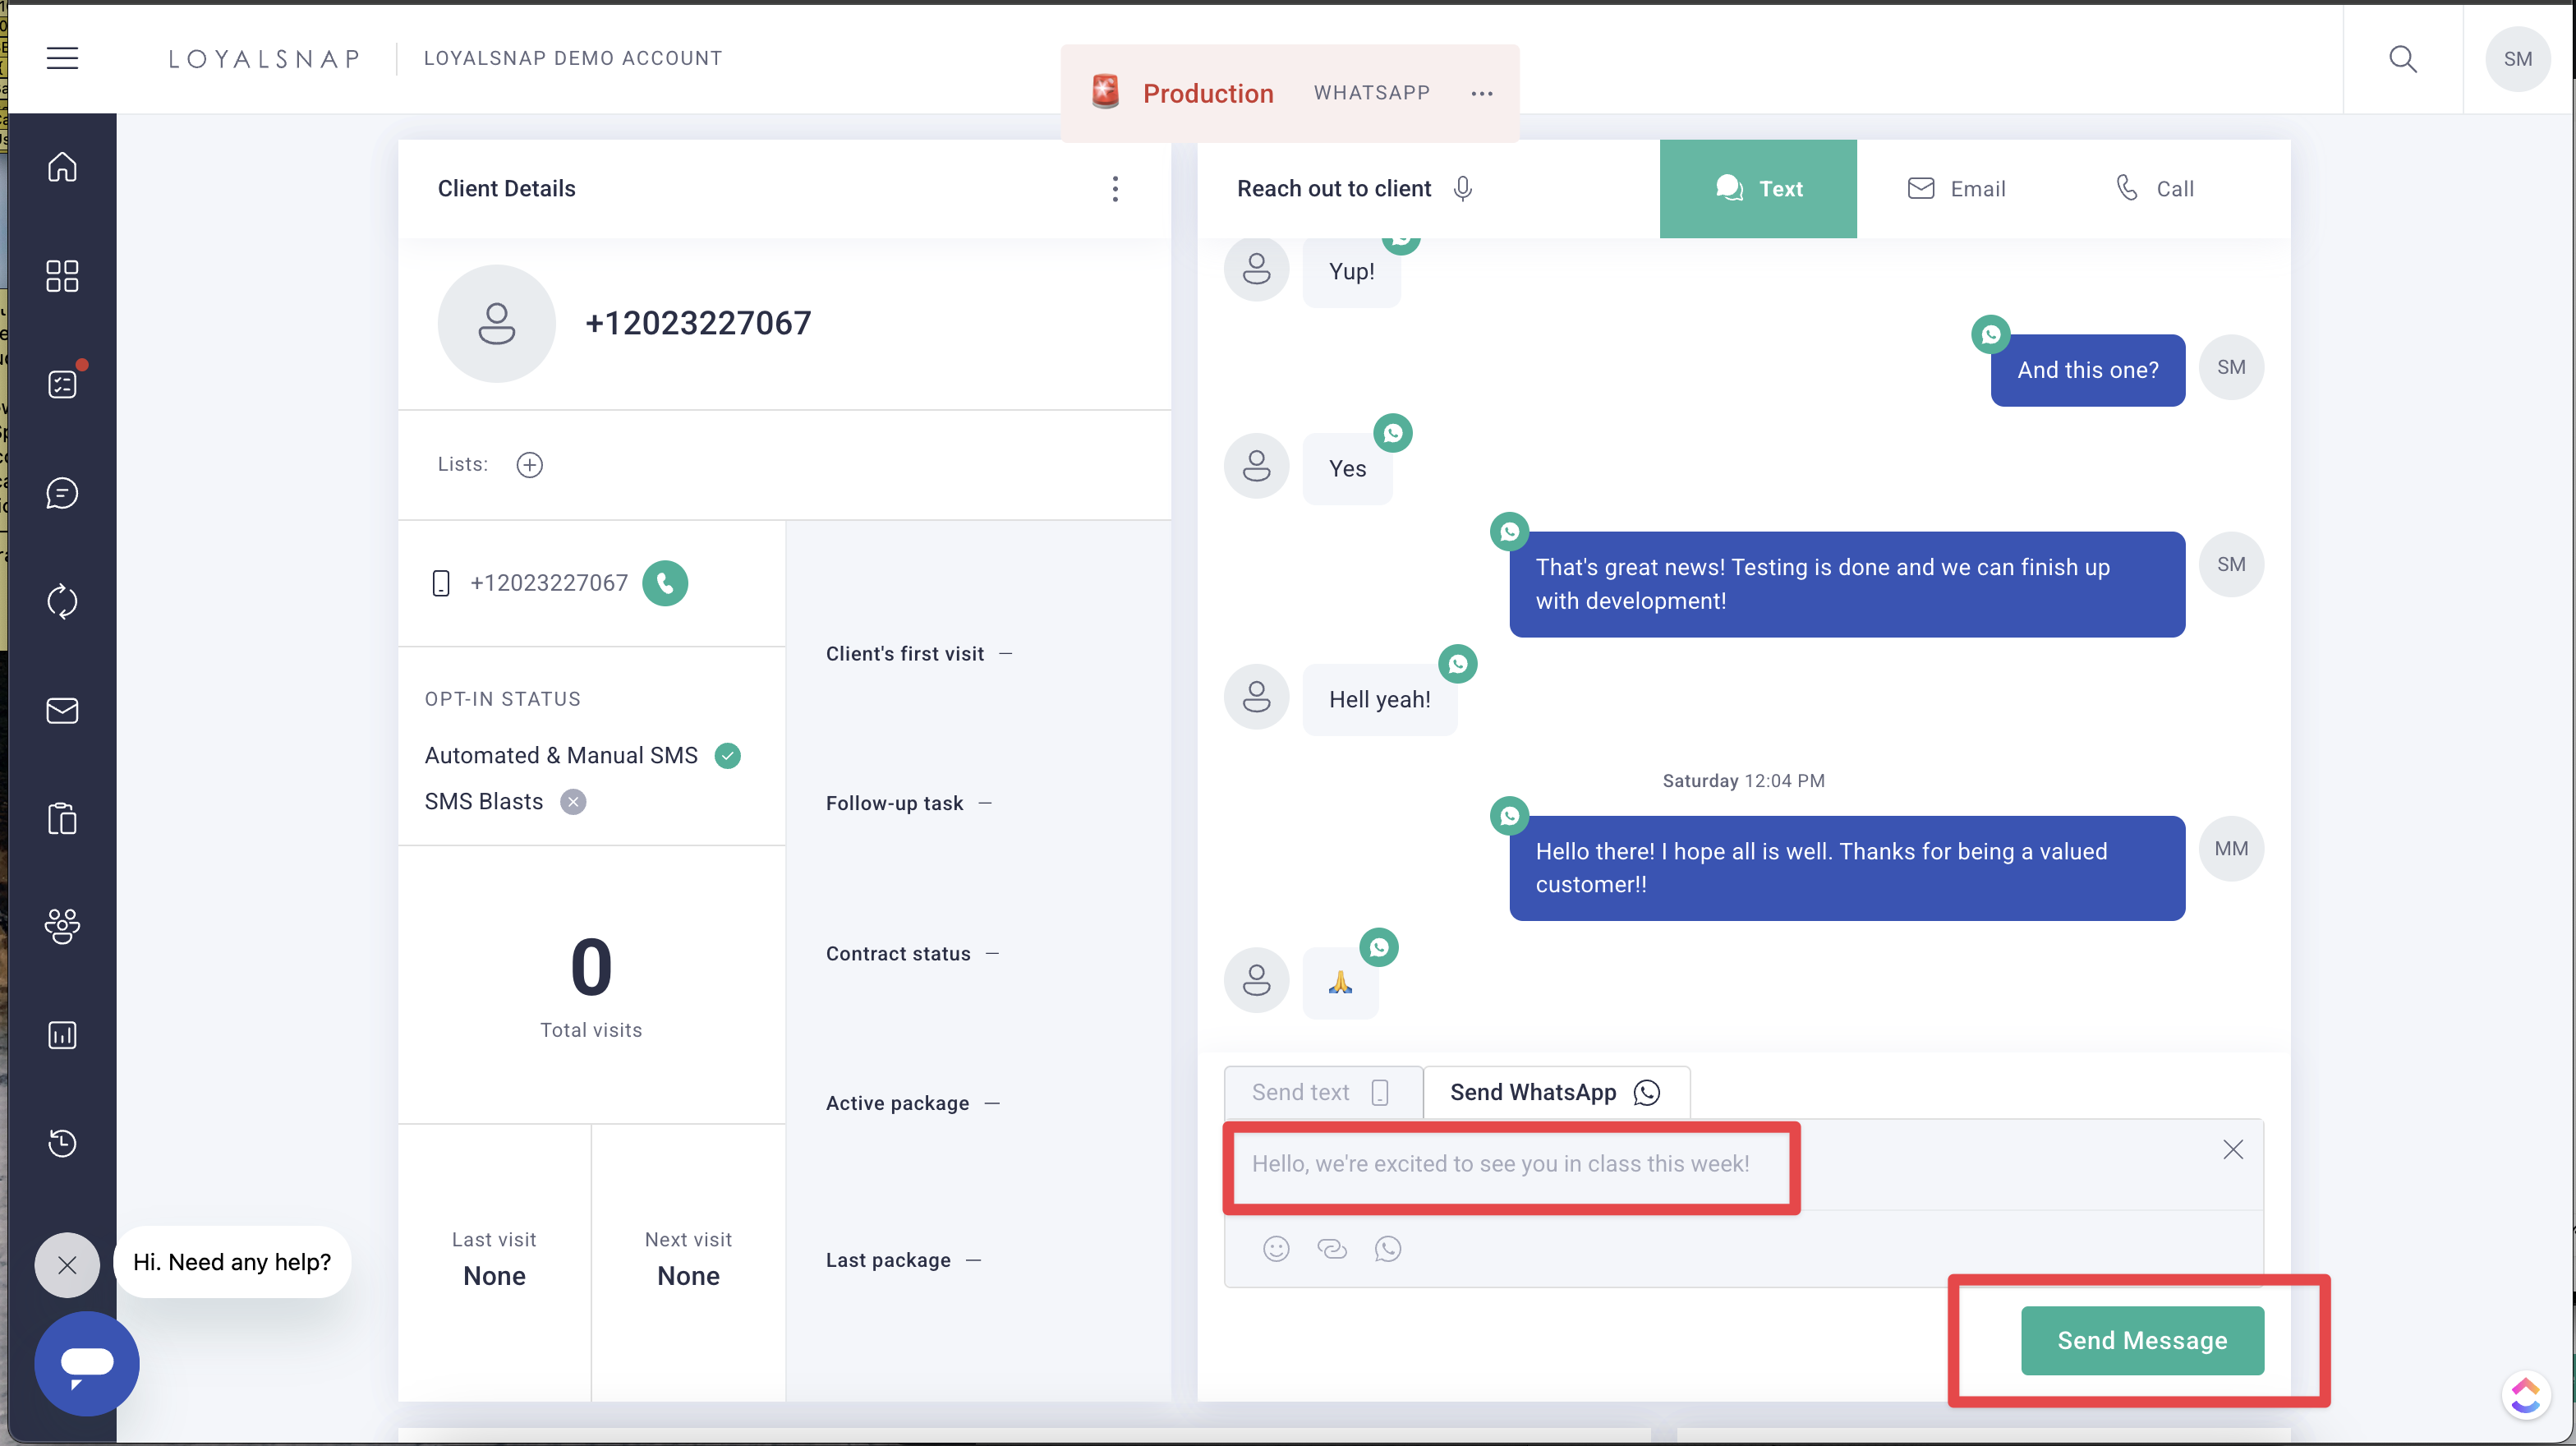Open the chat messages sidebar icon
2576x1446 pixels.
pos(62,493)
